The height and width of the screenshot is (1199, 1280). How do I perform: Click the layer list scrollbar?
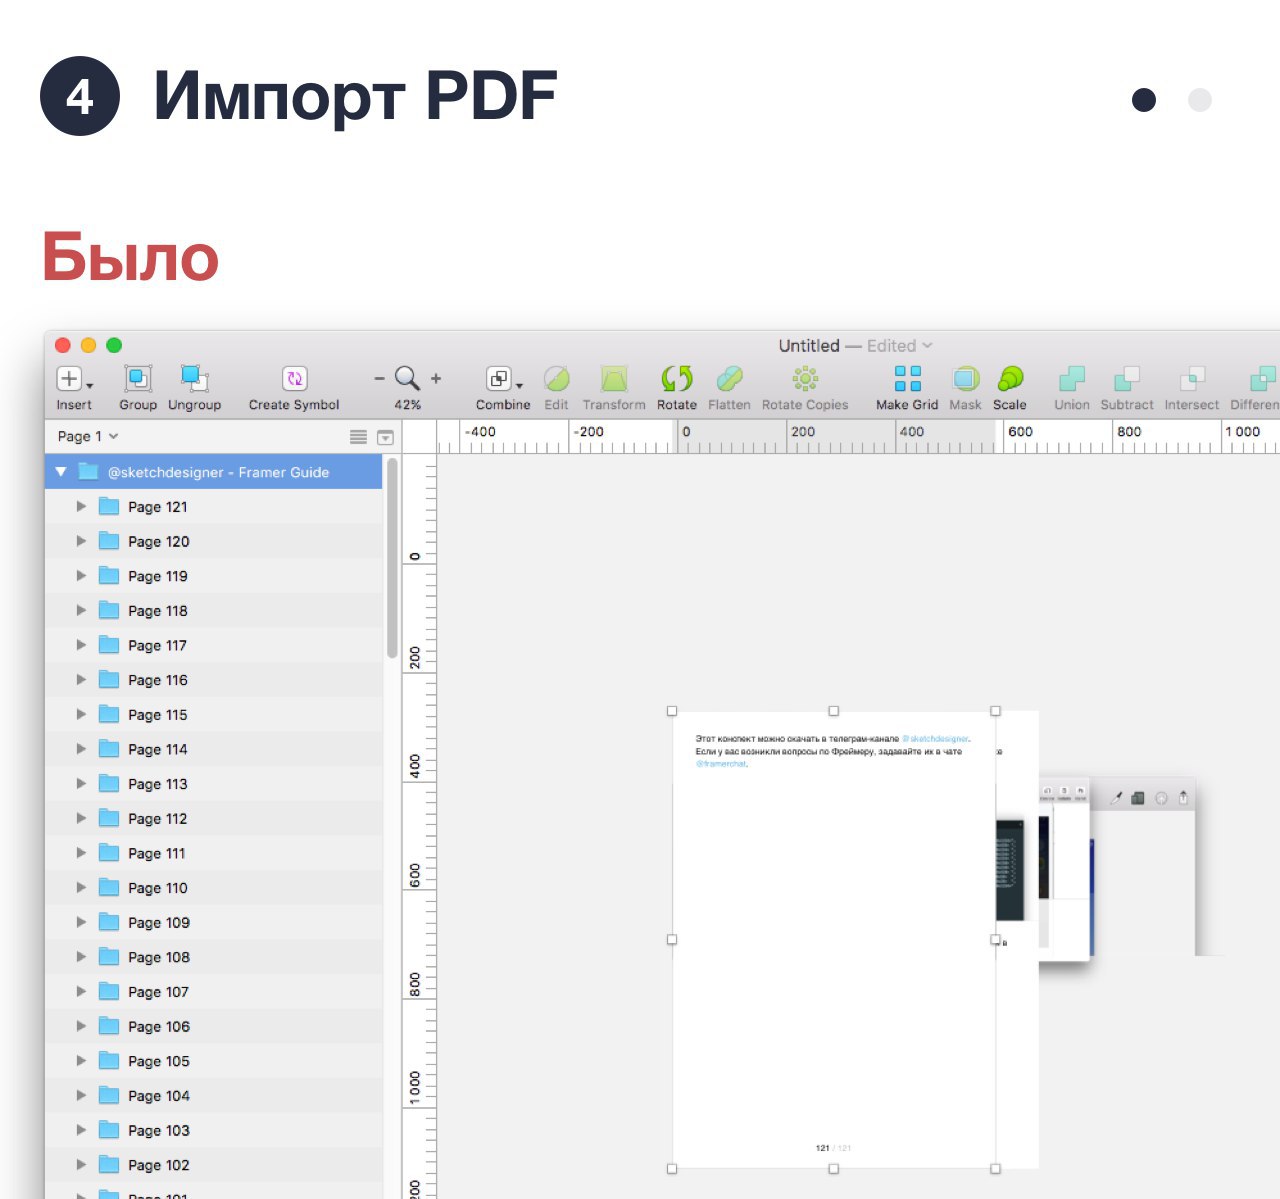coord(392,558)
